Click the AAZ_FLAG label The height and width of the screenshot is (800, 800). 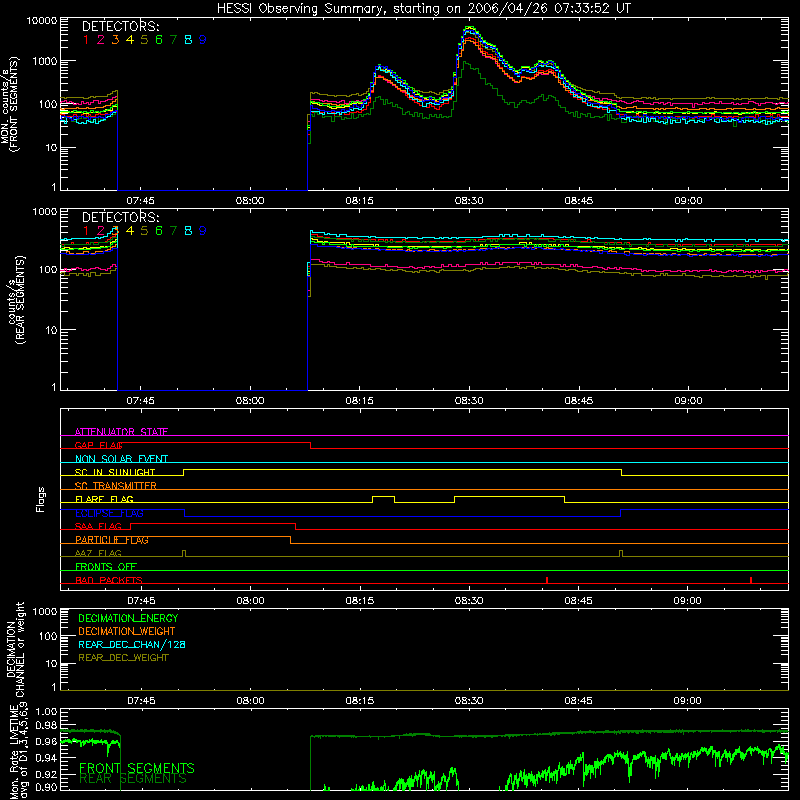pyautogui.click(x=98, y=553)
